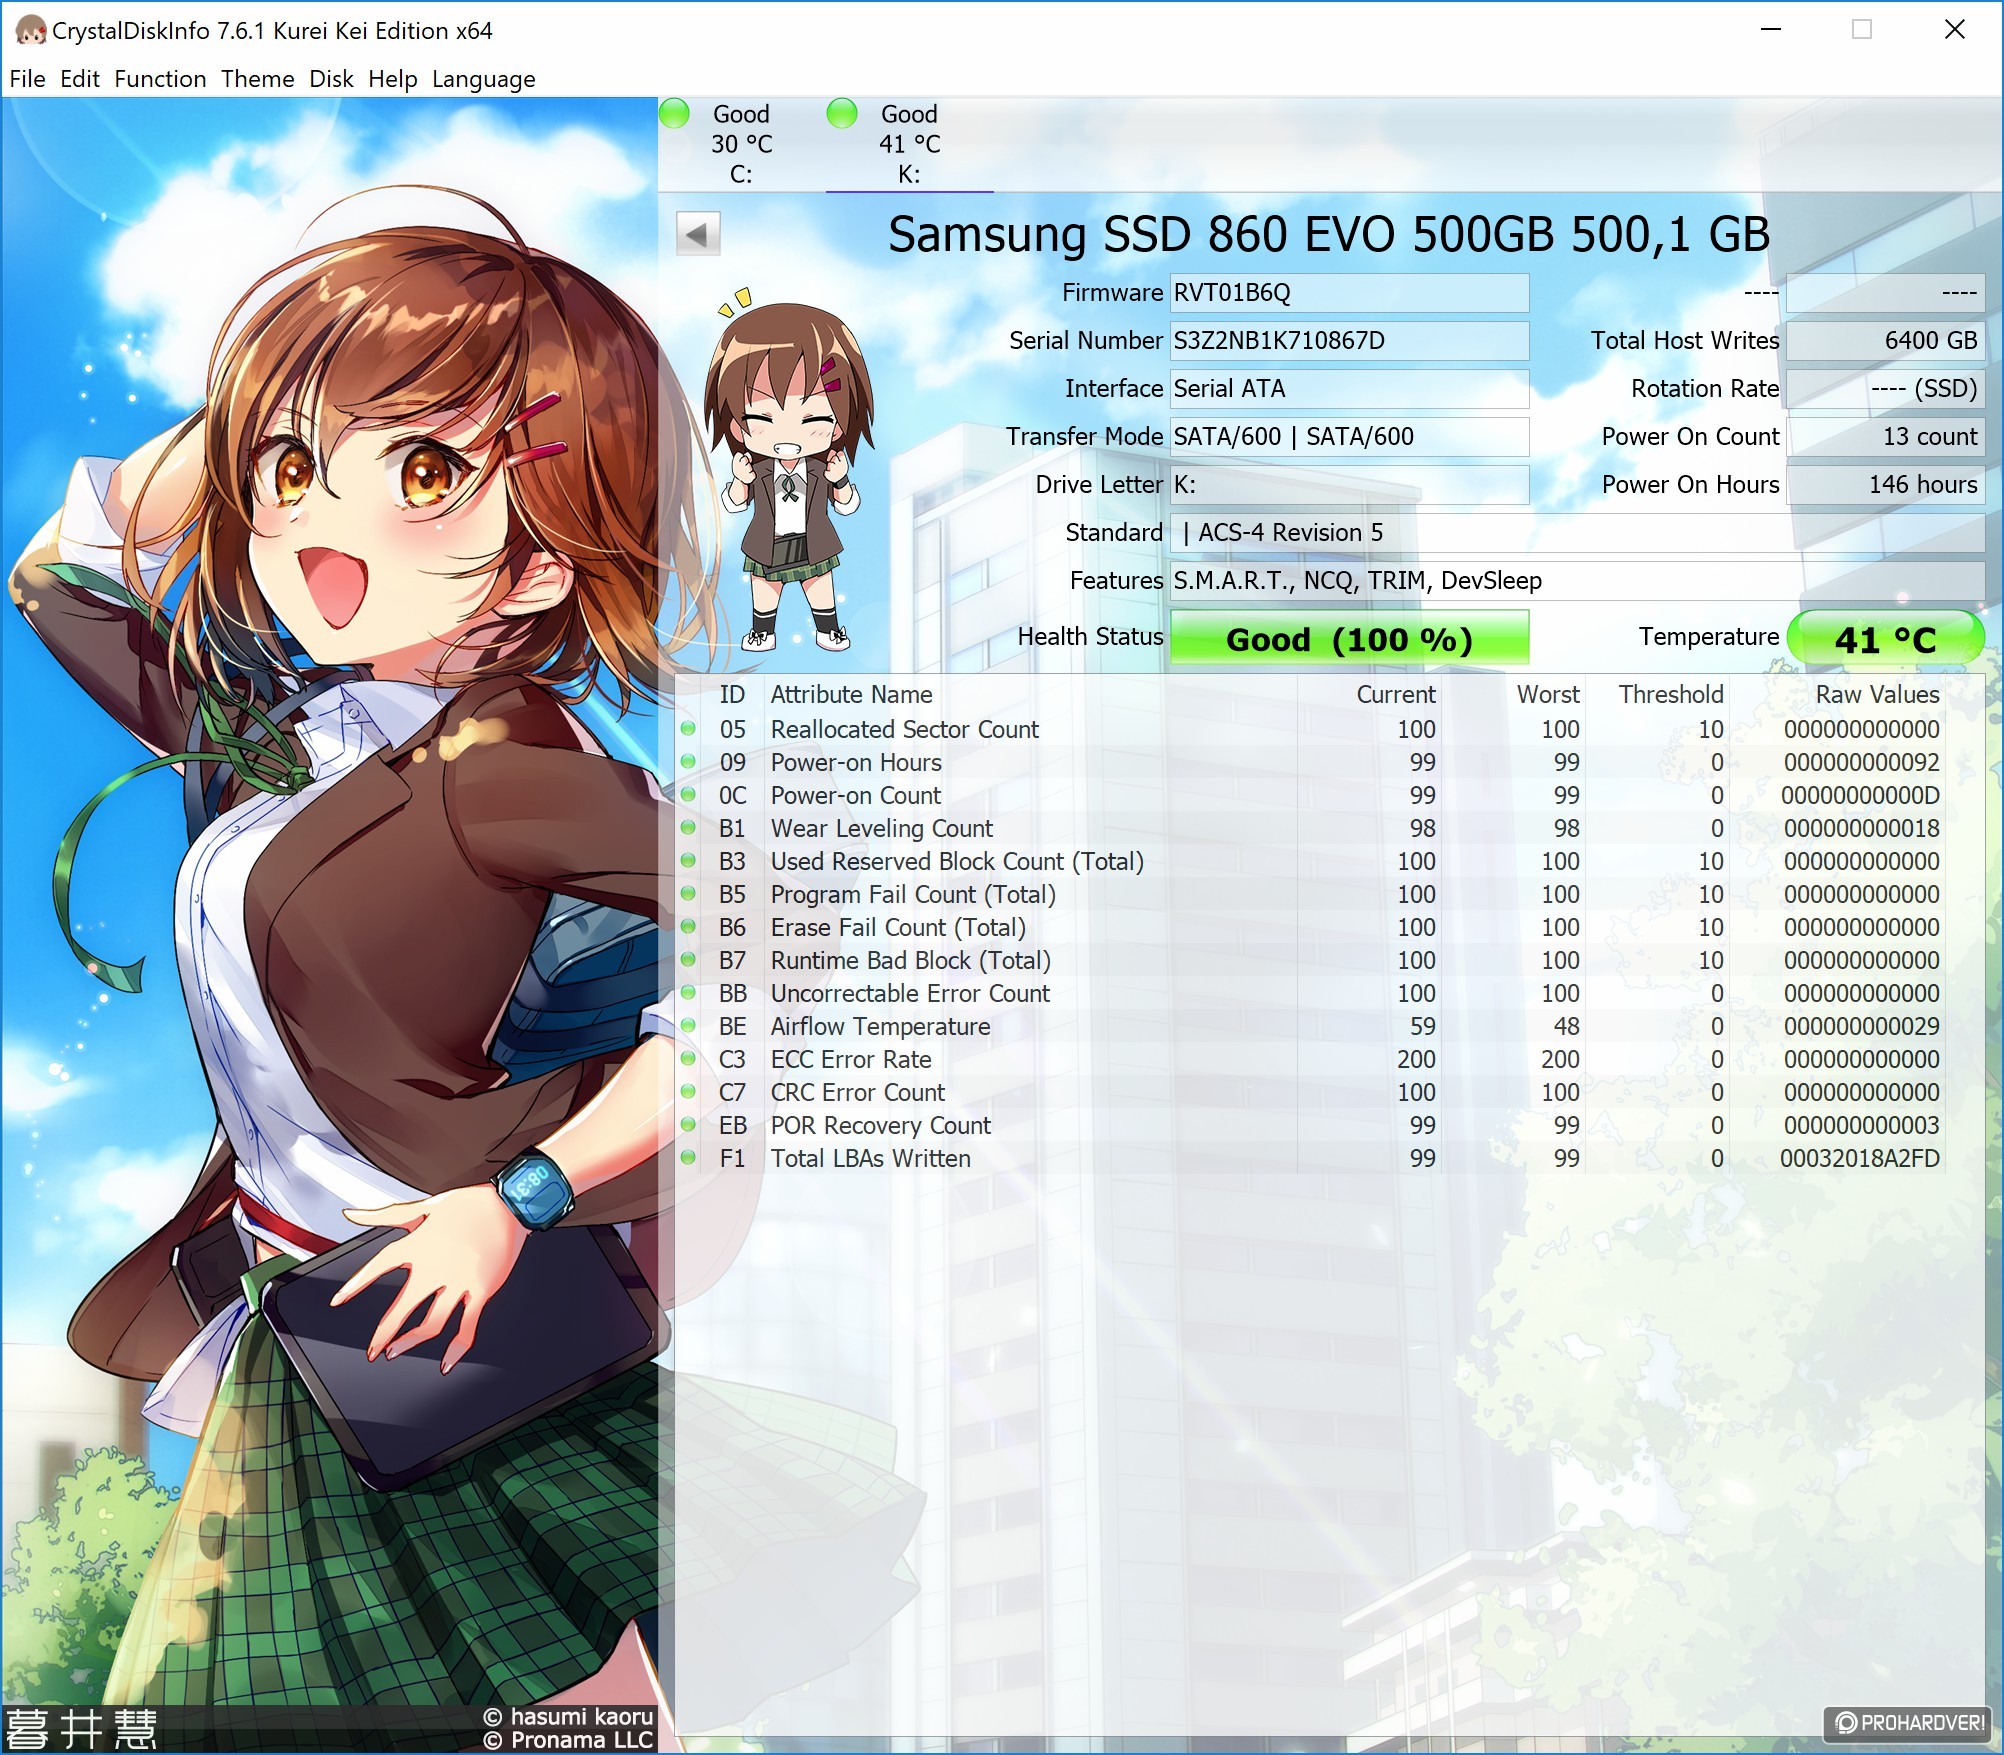Open the File menu
This screenshot has width=2004, height=1755.
pos(27,79)
